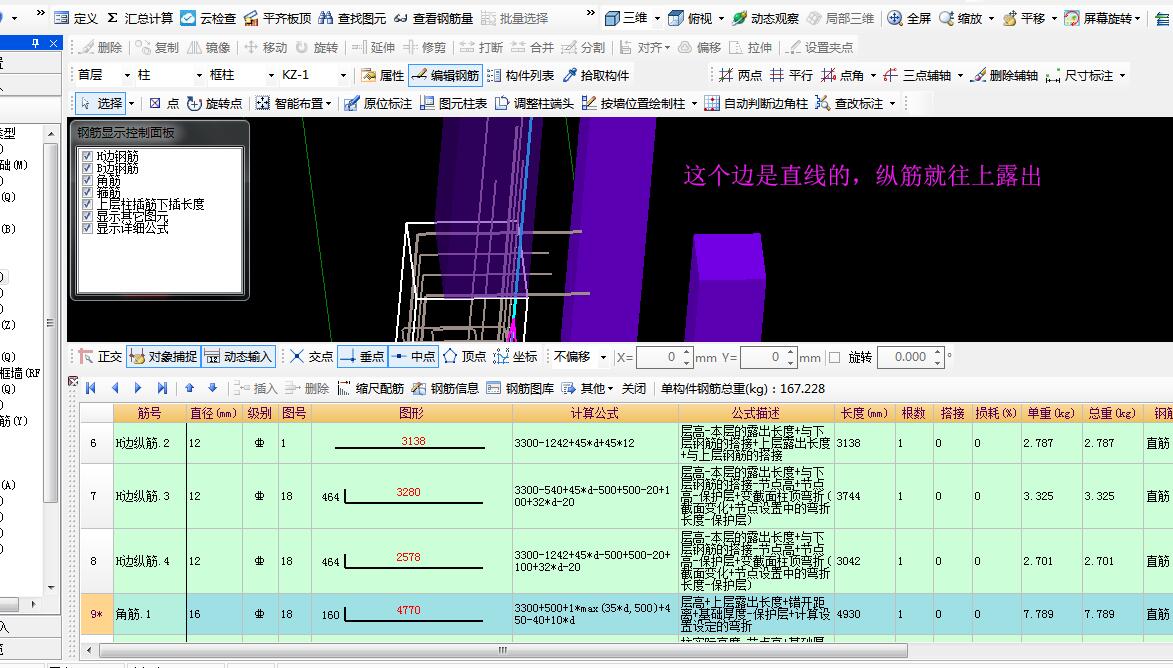1173x668 pixels.
Task: Select the 延伸 extend tool
Action: coord(373,47)
